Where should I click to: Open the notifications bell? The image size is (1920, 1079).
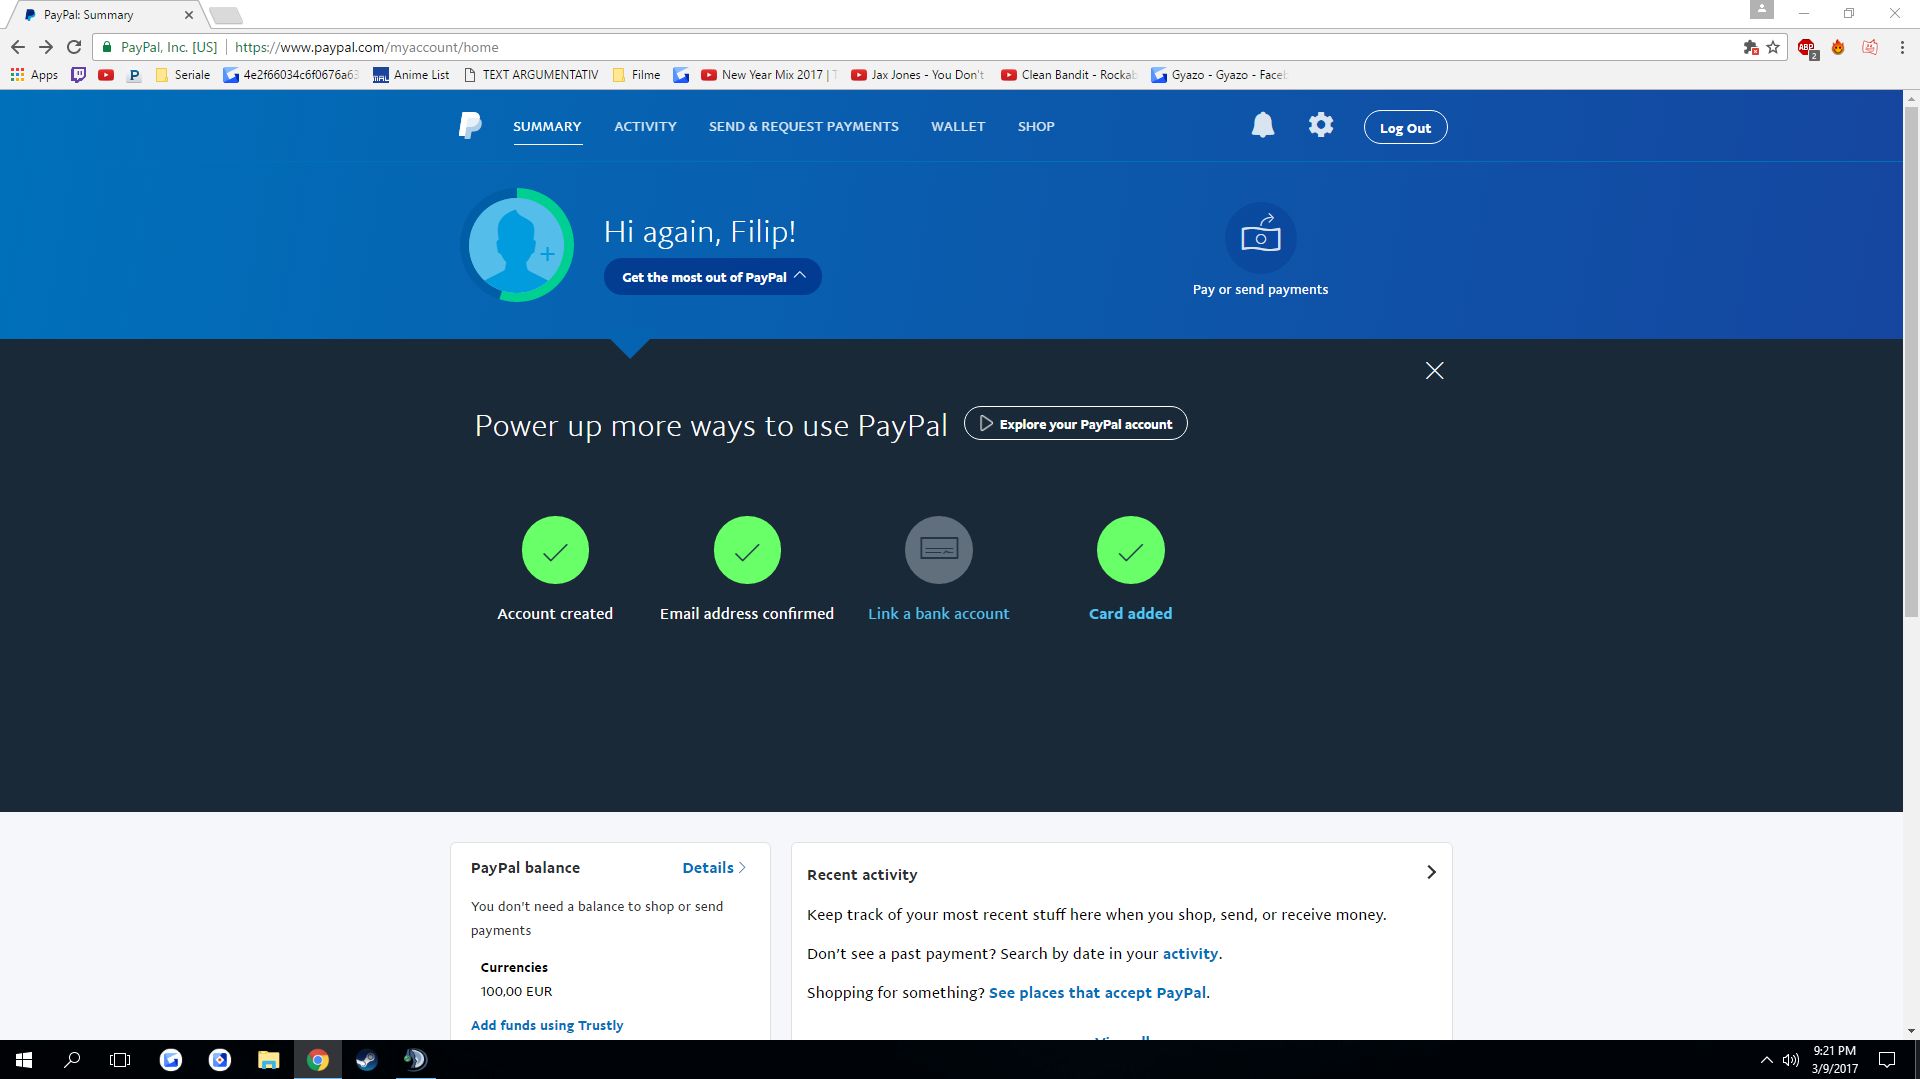1263,125
